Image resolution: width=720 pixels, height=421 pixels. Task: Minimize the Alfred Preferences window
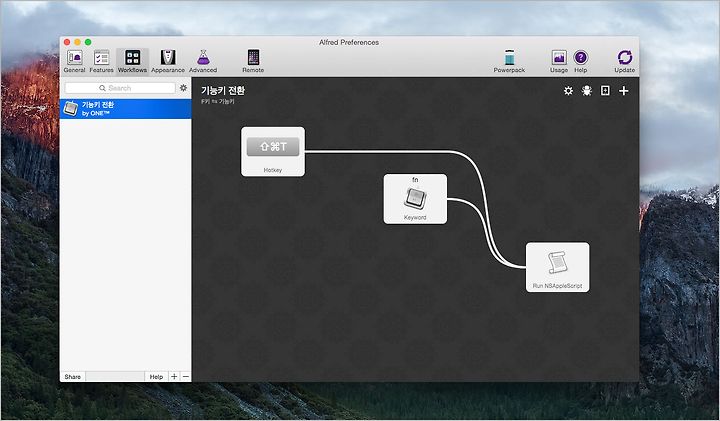[x=78, y=42]
